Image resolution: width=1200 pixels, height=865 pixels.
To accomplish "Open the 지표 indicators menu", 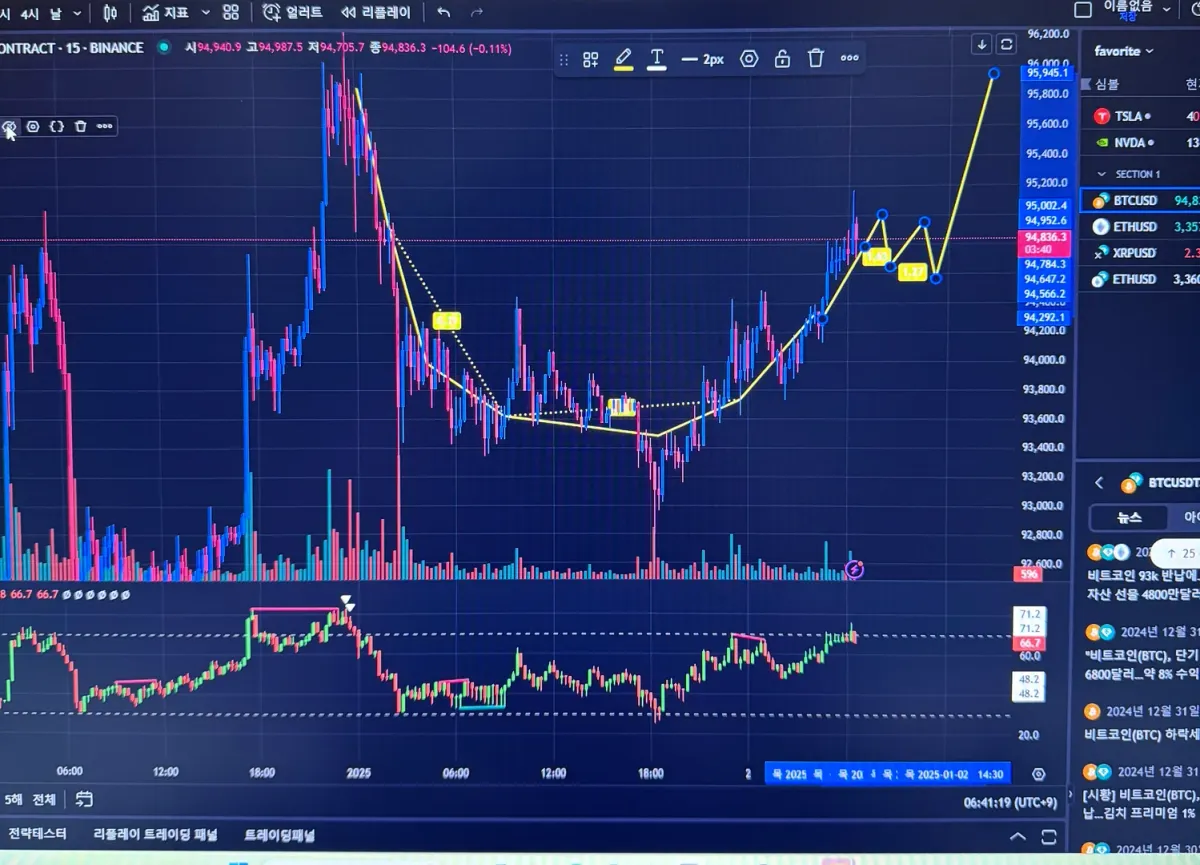I will pos(167,13).
